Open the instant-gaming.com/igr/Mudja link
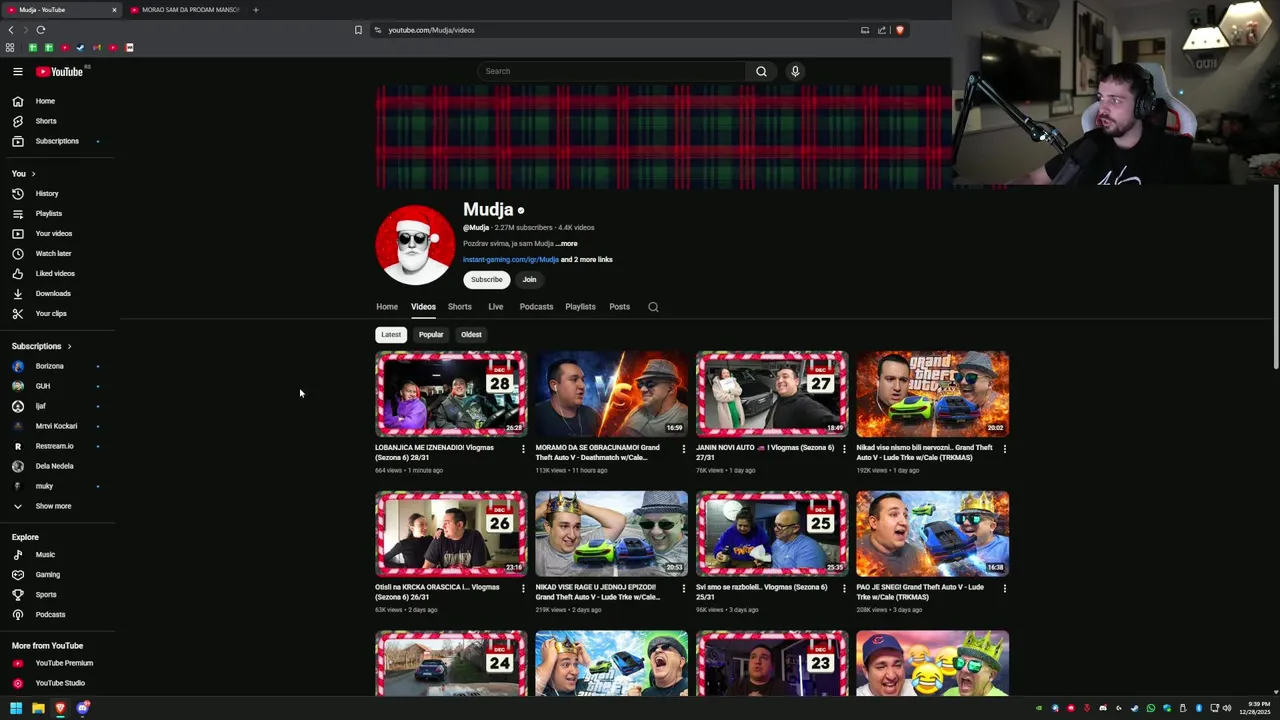 (x=511, y=260)
